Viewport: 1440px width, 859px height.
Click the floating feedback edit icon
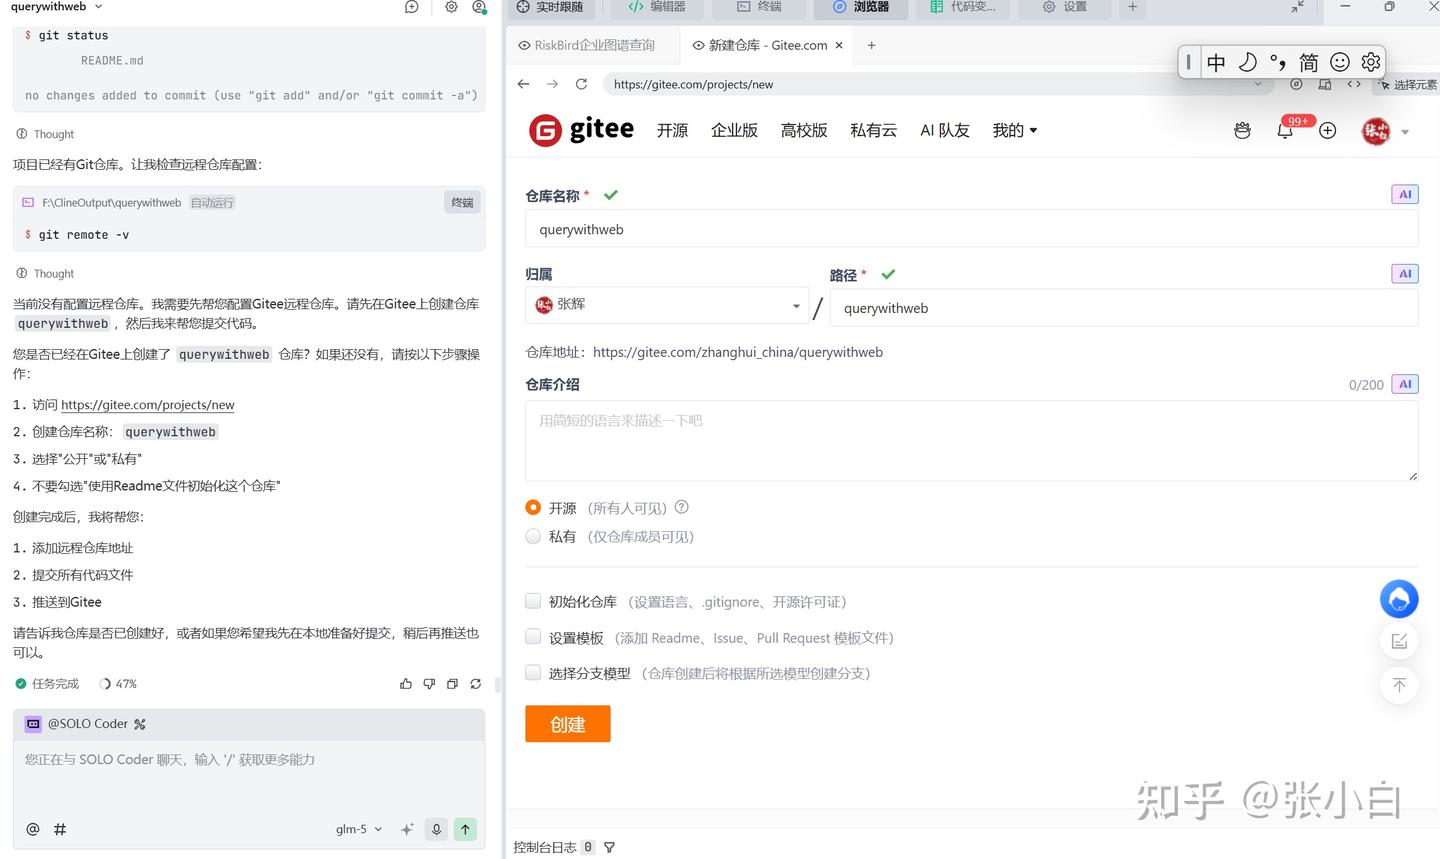coord(1399,641)
